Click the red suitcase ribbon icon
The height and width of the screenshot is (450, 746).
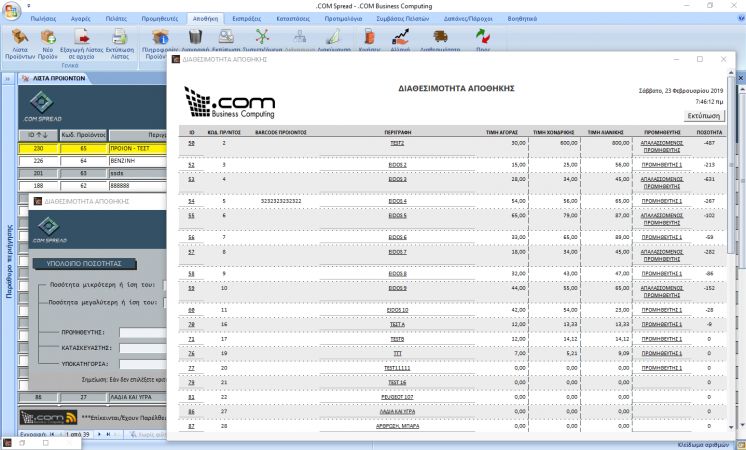(369, 37)
